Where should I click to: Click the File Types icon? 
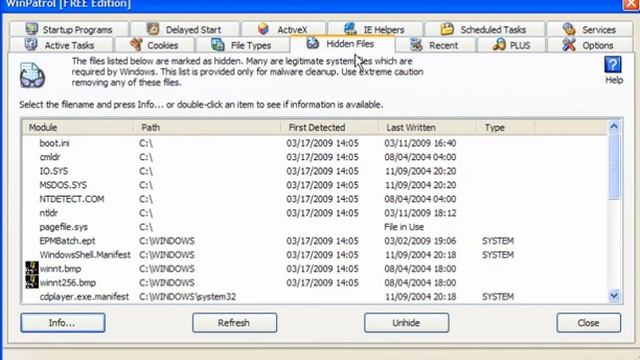point(218,44)
